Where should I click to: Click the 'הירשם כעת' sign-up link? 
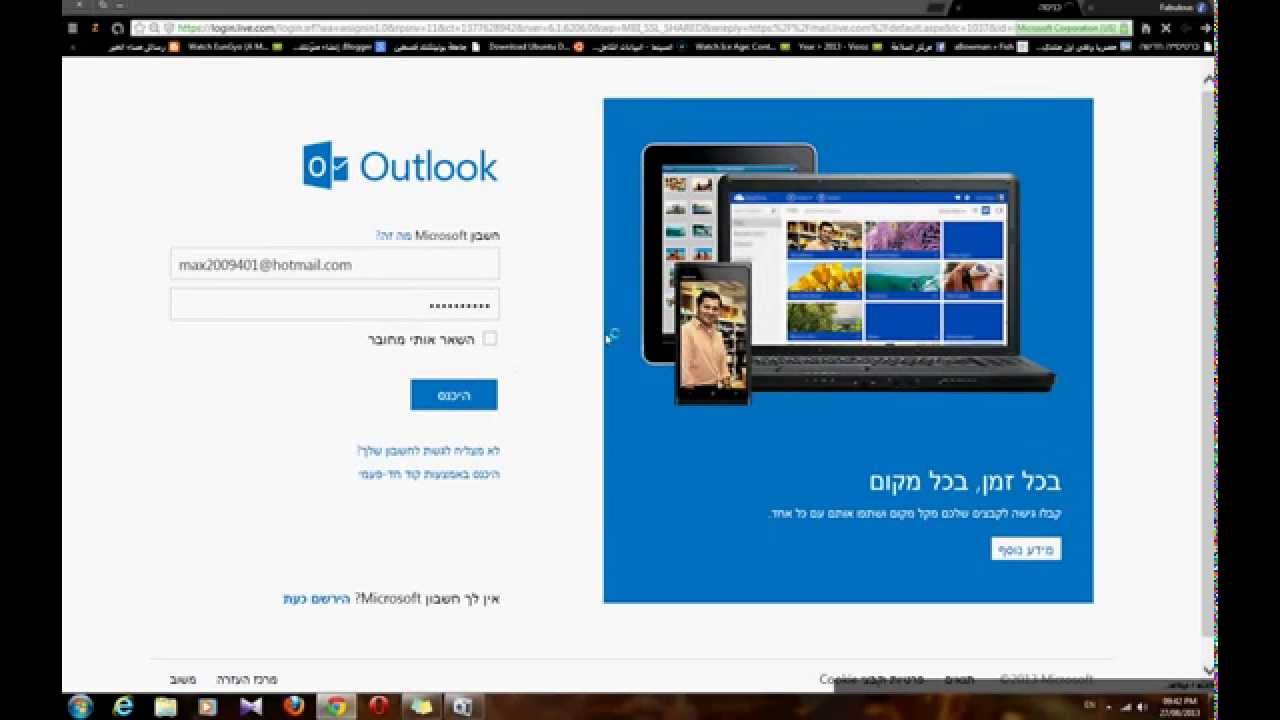click(316, 599)
